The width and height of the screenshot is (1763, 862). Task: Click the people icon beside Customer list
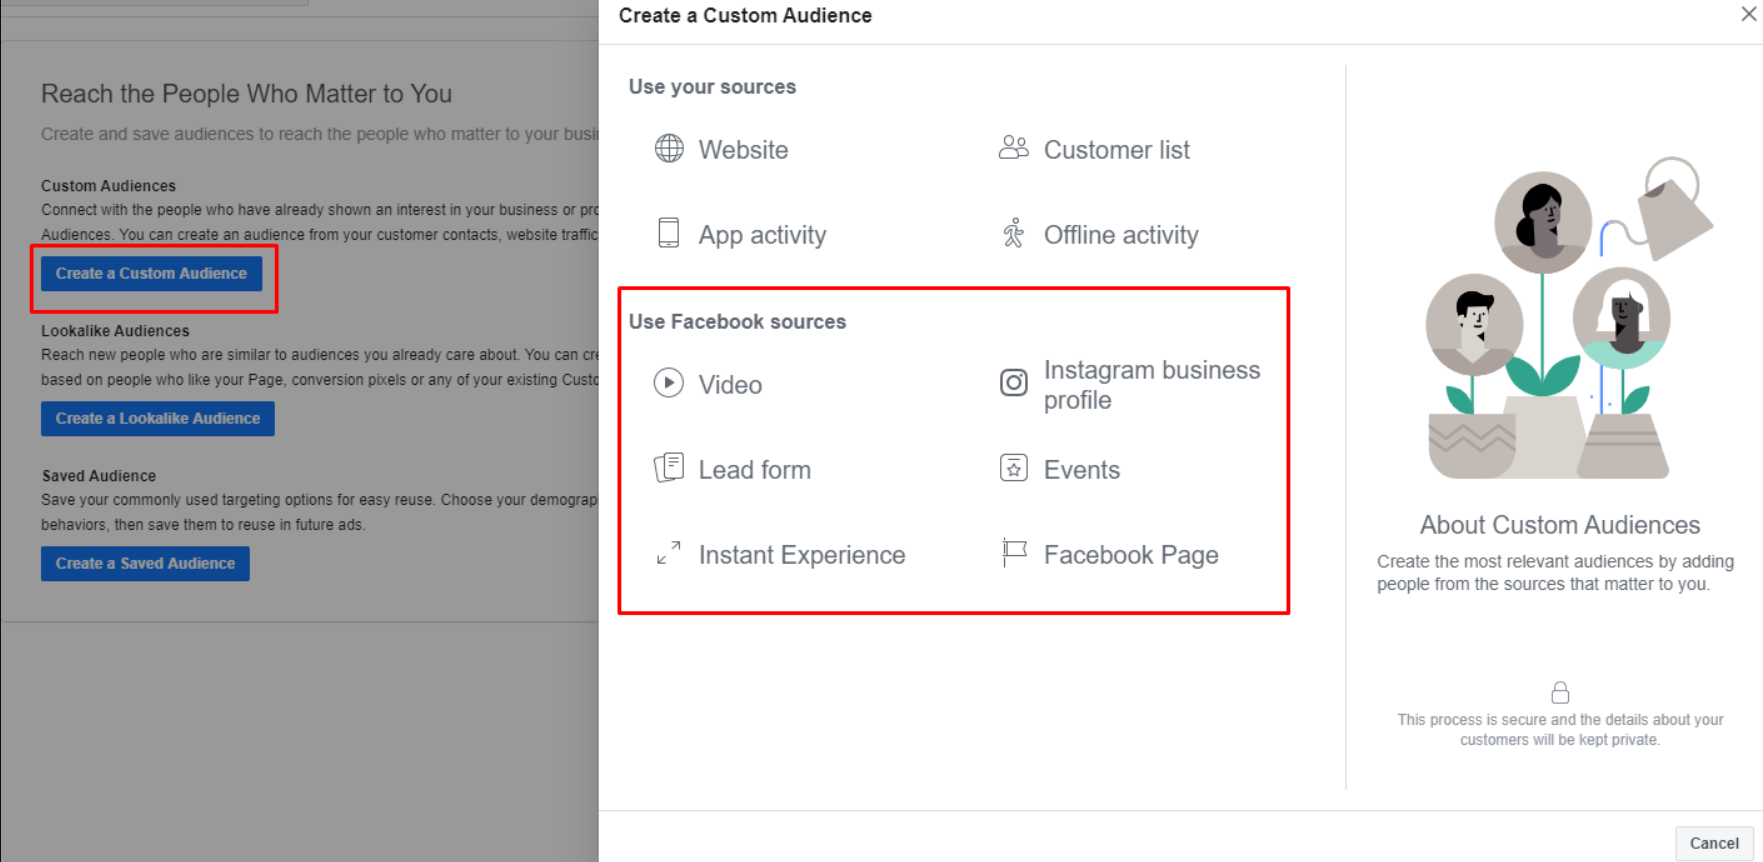click(x=1013, y=148)
